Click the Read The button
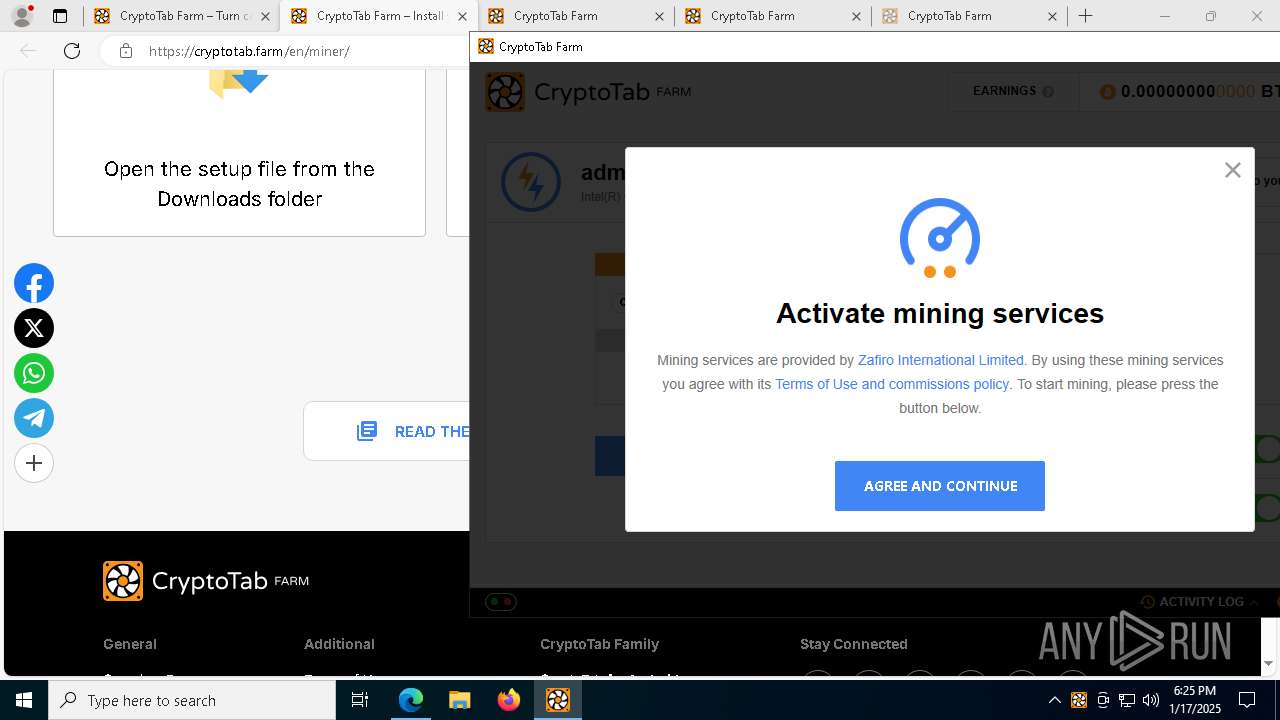 coord(387,431)
